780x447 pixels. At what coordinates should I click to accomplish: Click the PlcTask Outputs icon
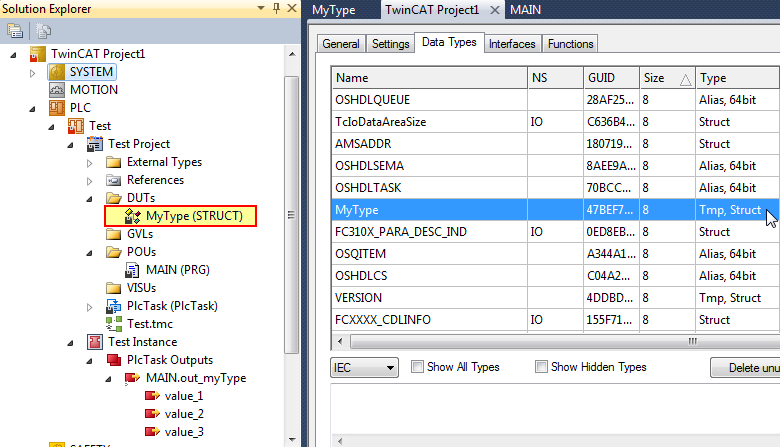click(x=113, y=360)
